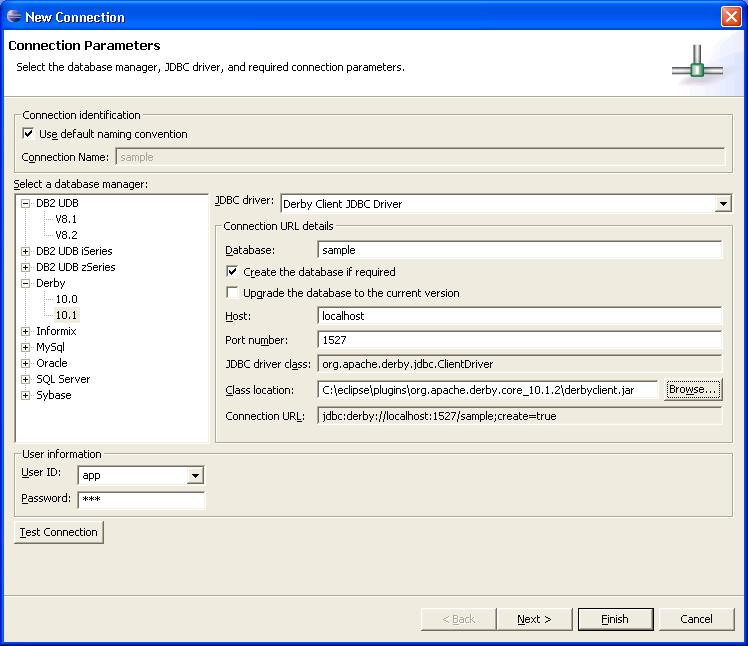Toggle Create the database if required

tap(232, 271)
